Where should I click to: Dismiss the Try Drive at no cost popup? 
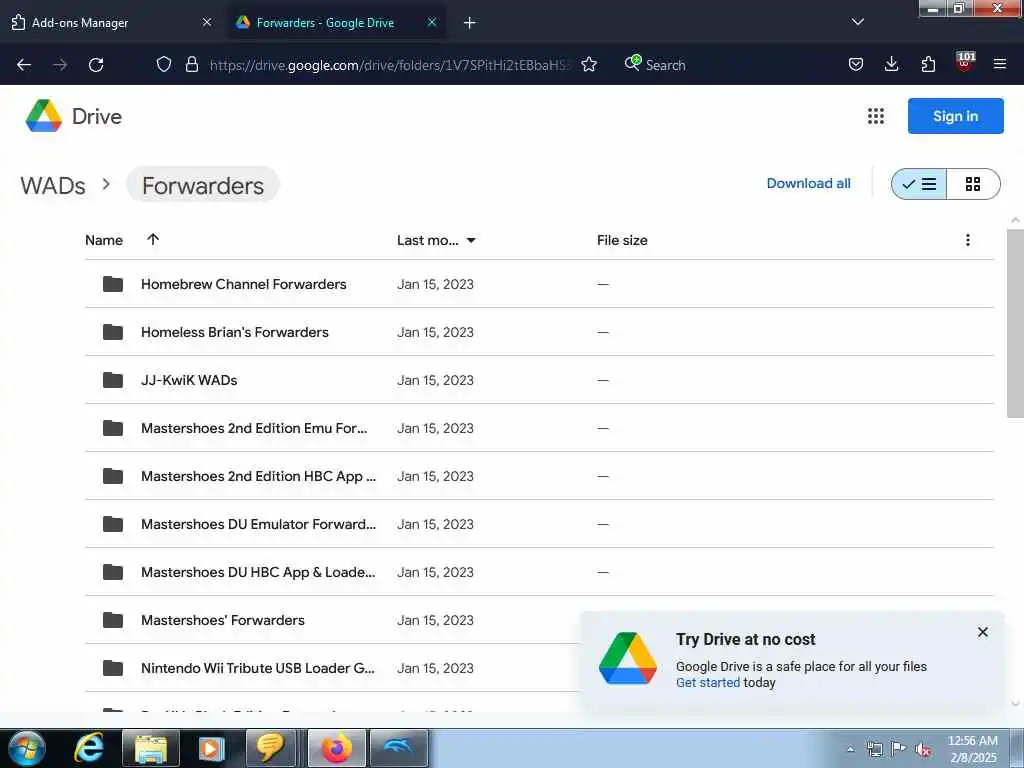[x=982, y=632]
